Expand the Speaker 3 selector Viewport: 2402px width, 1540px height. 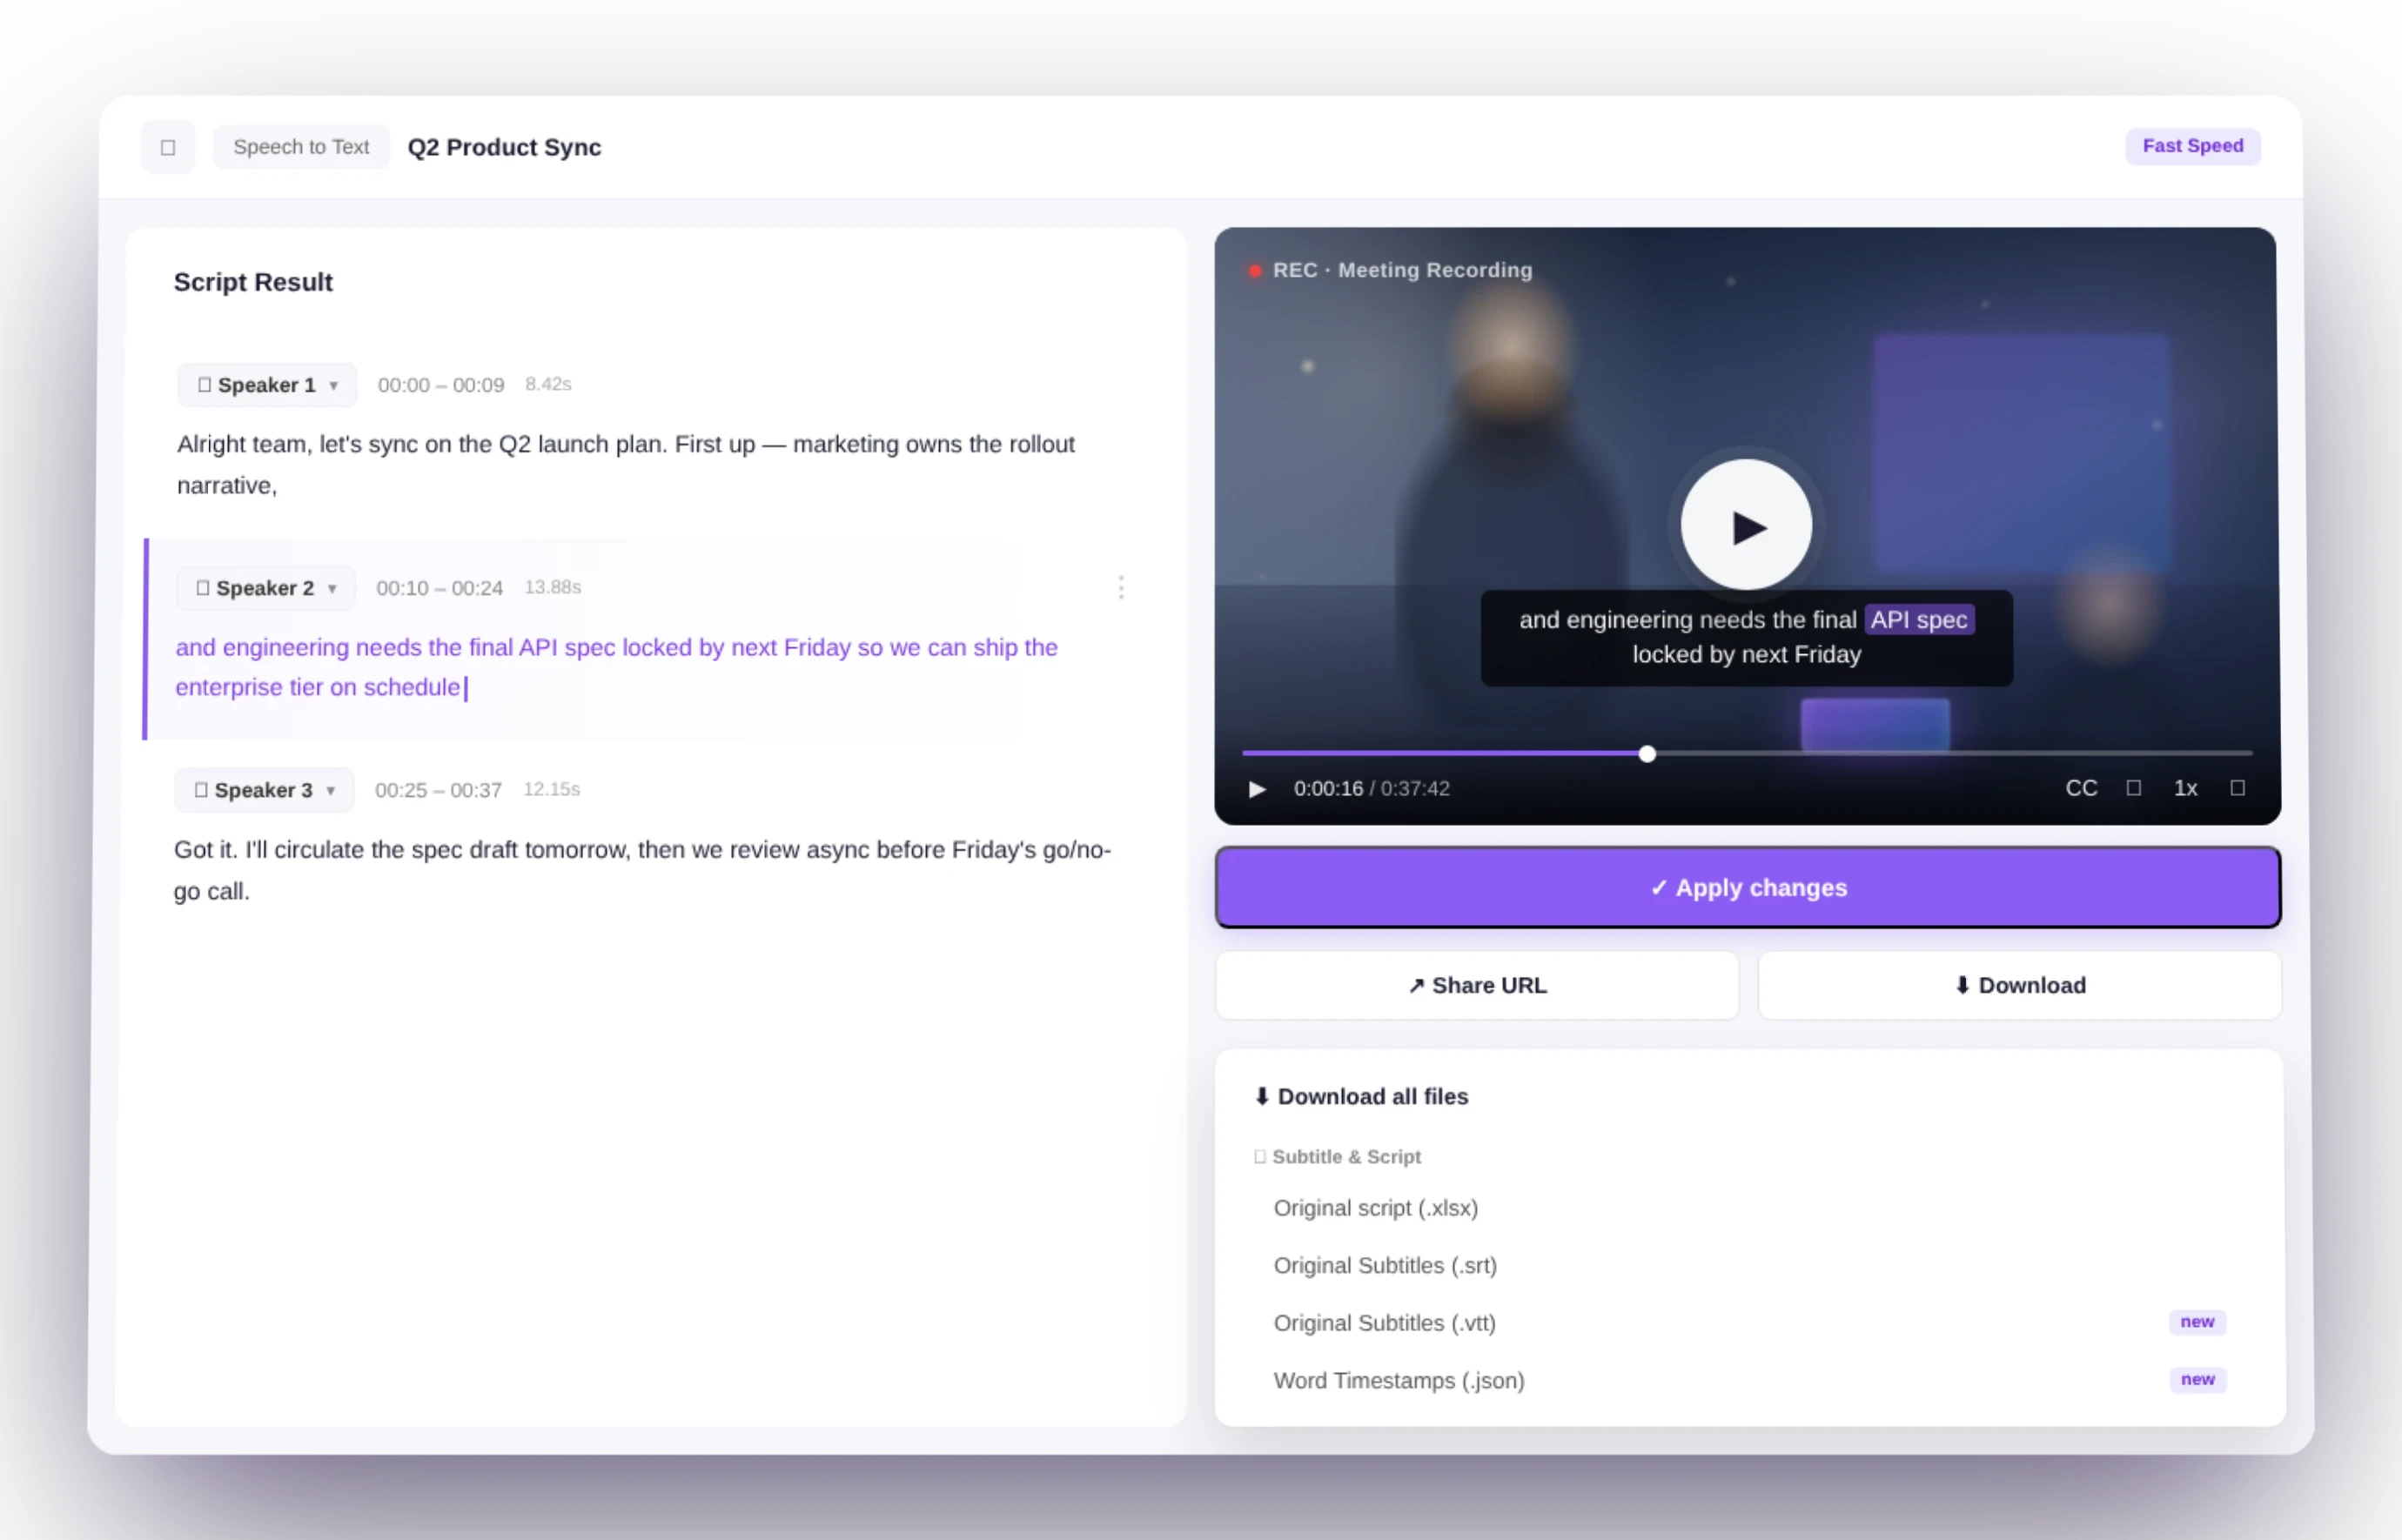coord(331,790)
